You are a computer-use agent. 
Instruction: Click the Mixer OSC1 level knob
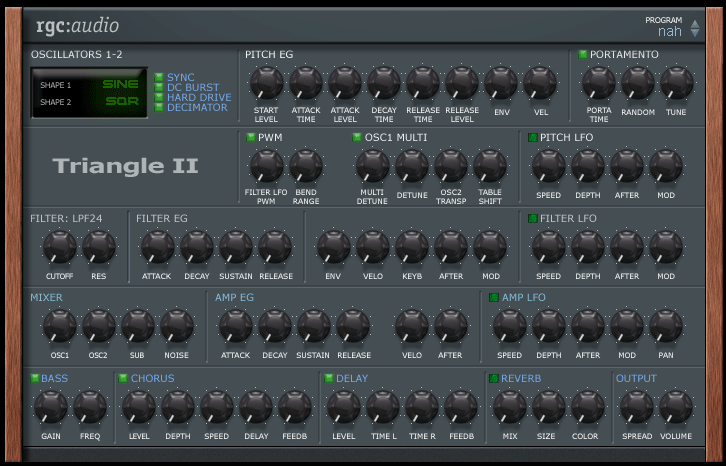pos(59,326)
